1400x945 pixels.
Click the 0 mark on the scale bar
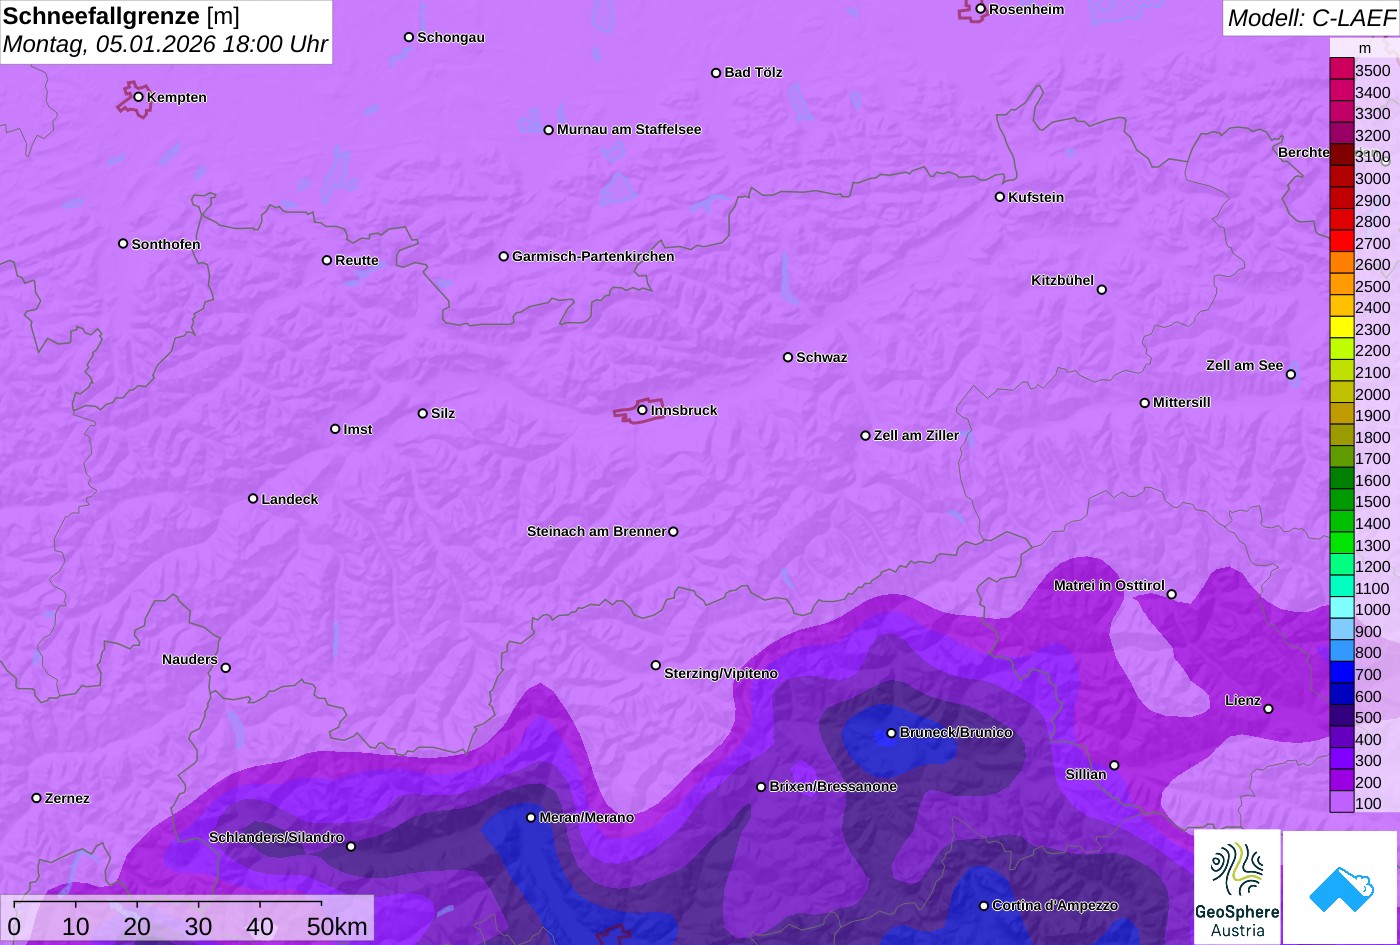[x=14, y=927]
